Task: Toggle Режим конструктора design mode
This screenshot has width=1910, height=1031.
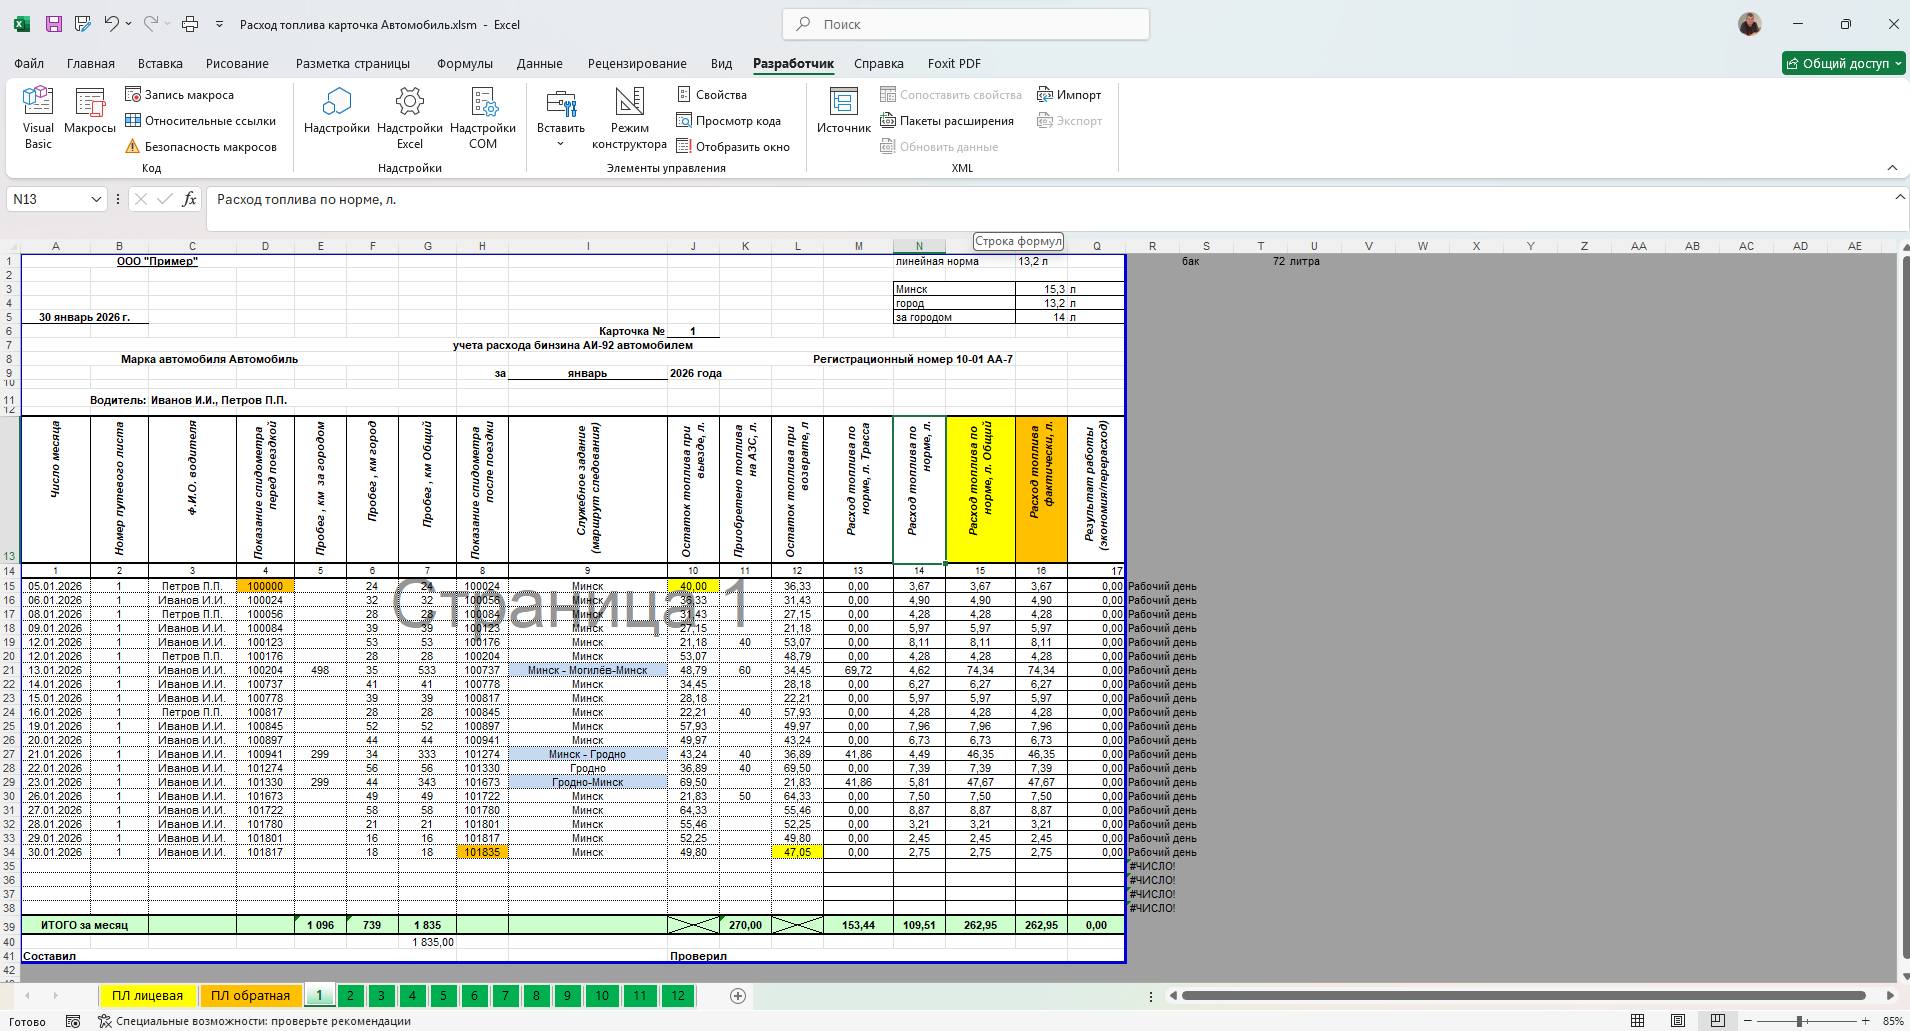Action: pos(629,118)
